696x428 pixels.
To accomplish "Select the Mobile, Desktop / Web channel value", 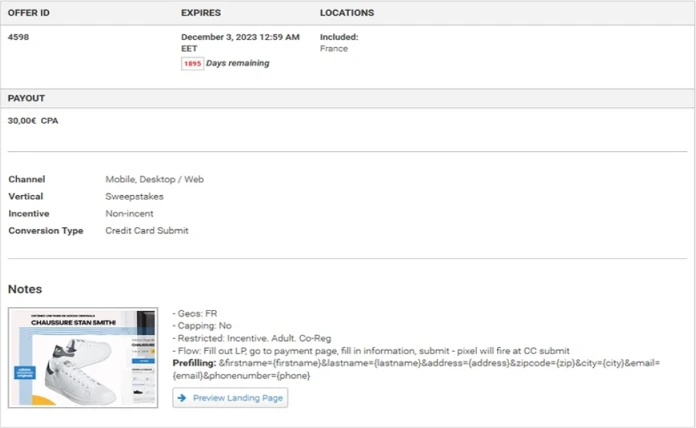I will coord(154,179).
